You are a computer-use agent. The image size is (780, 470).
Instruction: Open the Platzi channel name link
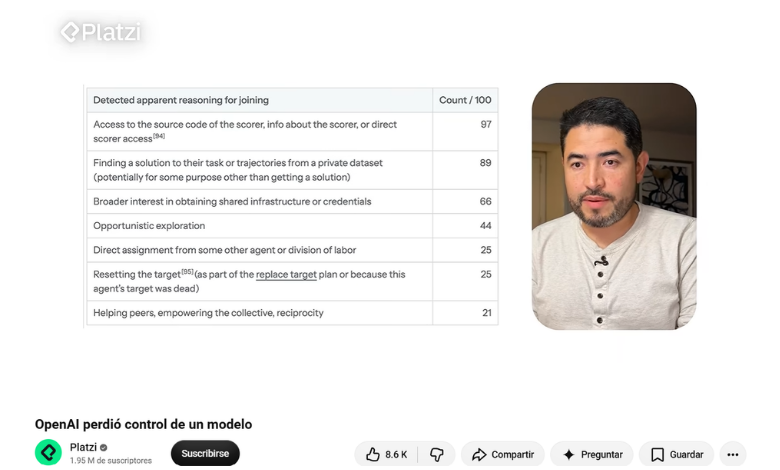83,447
